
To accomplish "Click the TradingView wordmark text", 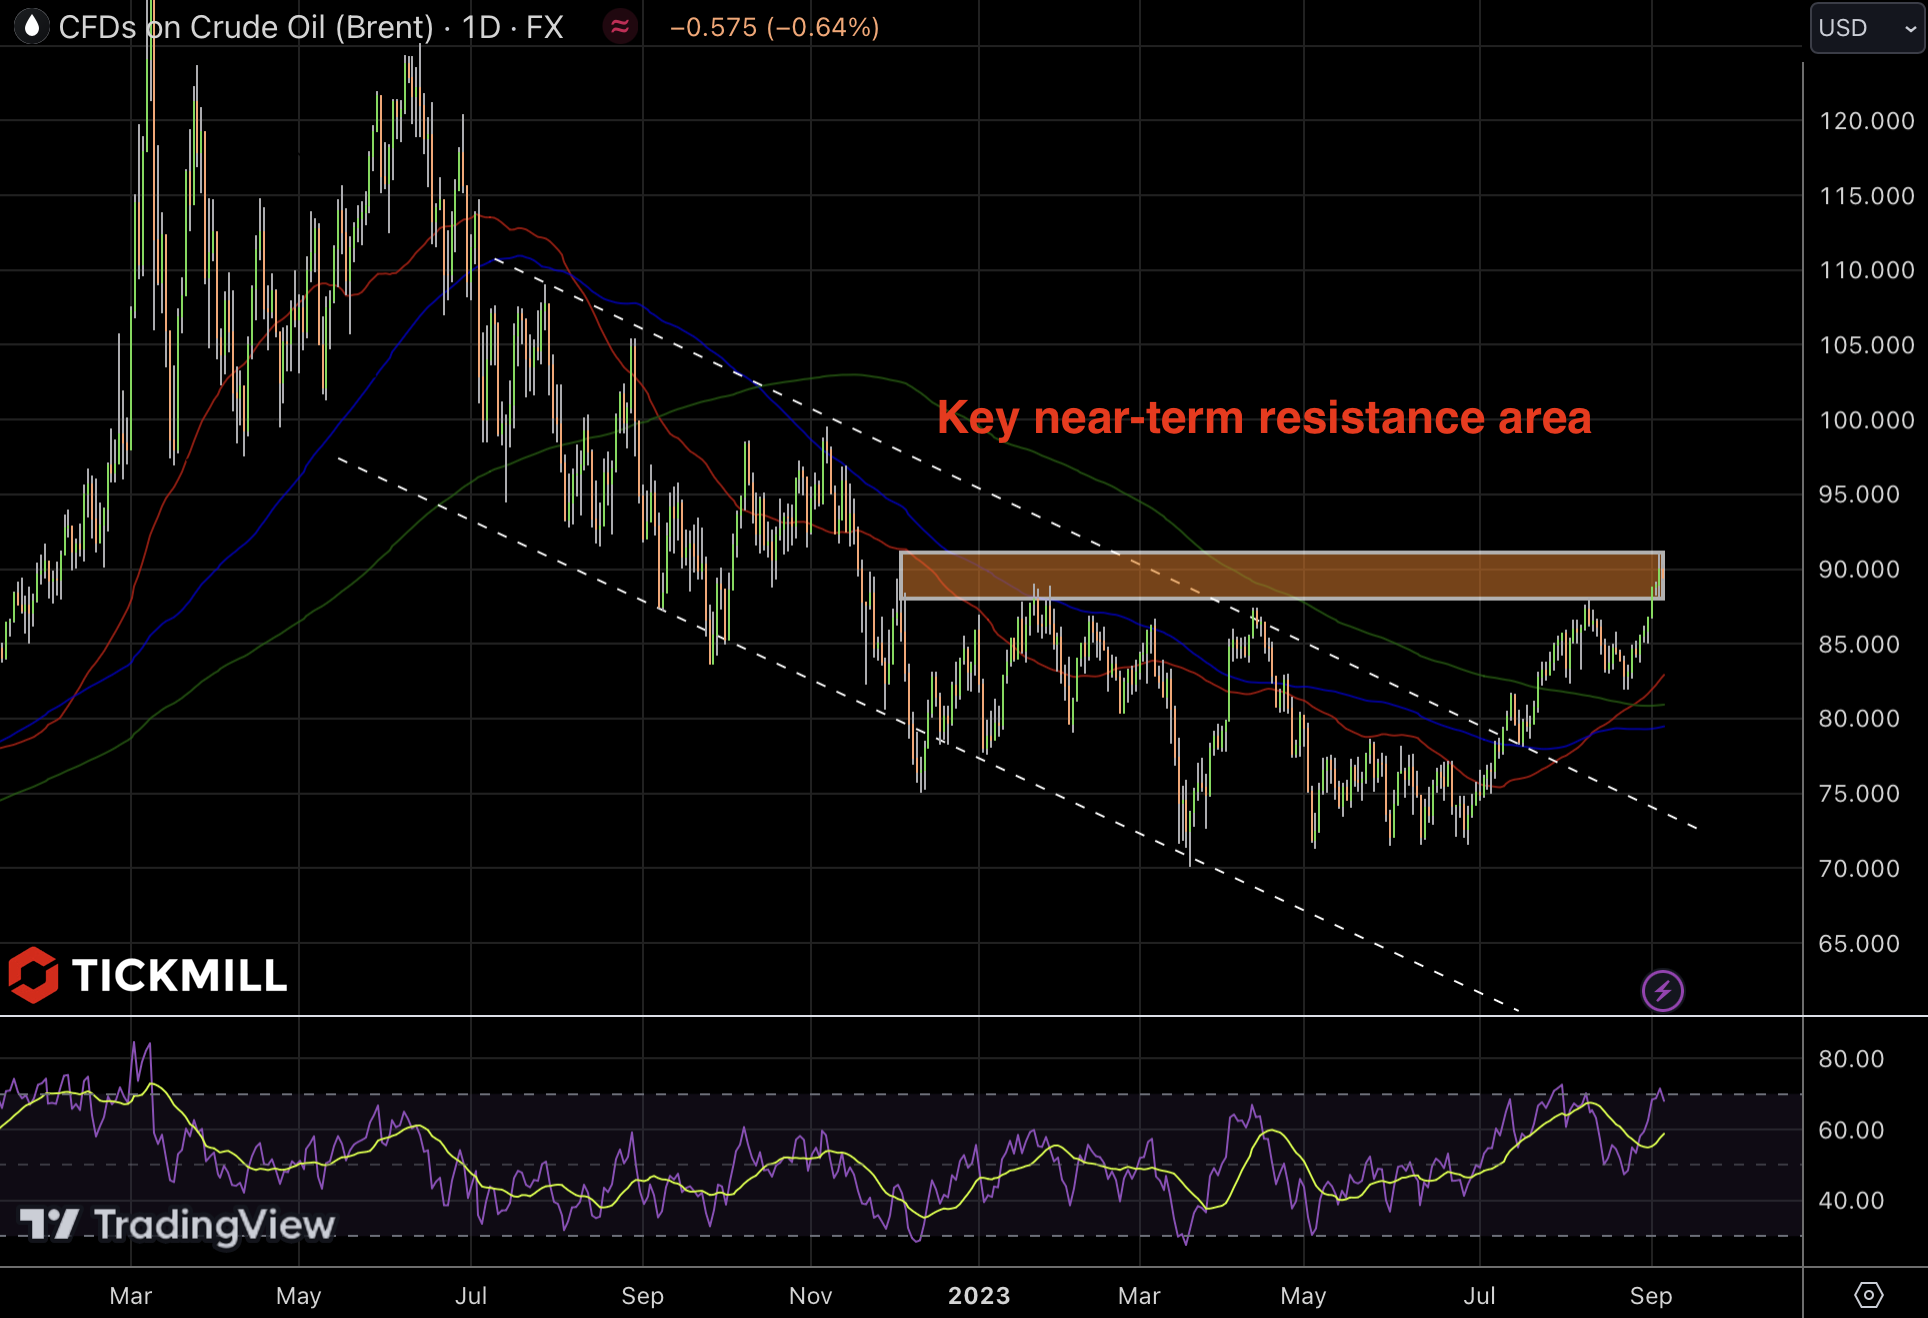I will tap(214, 1225).
